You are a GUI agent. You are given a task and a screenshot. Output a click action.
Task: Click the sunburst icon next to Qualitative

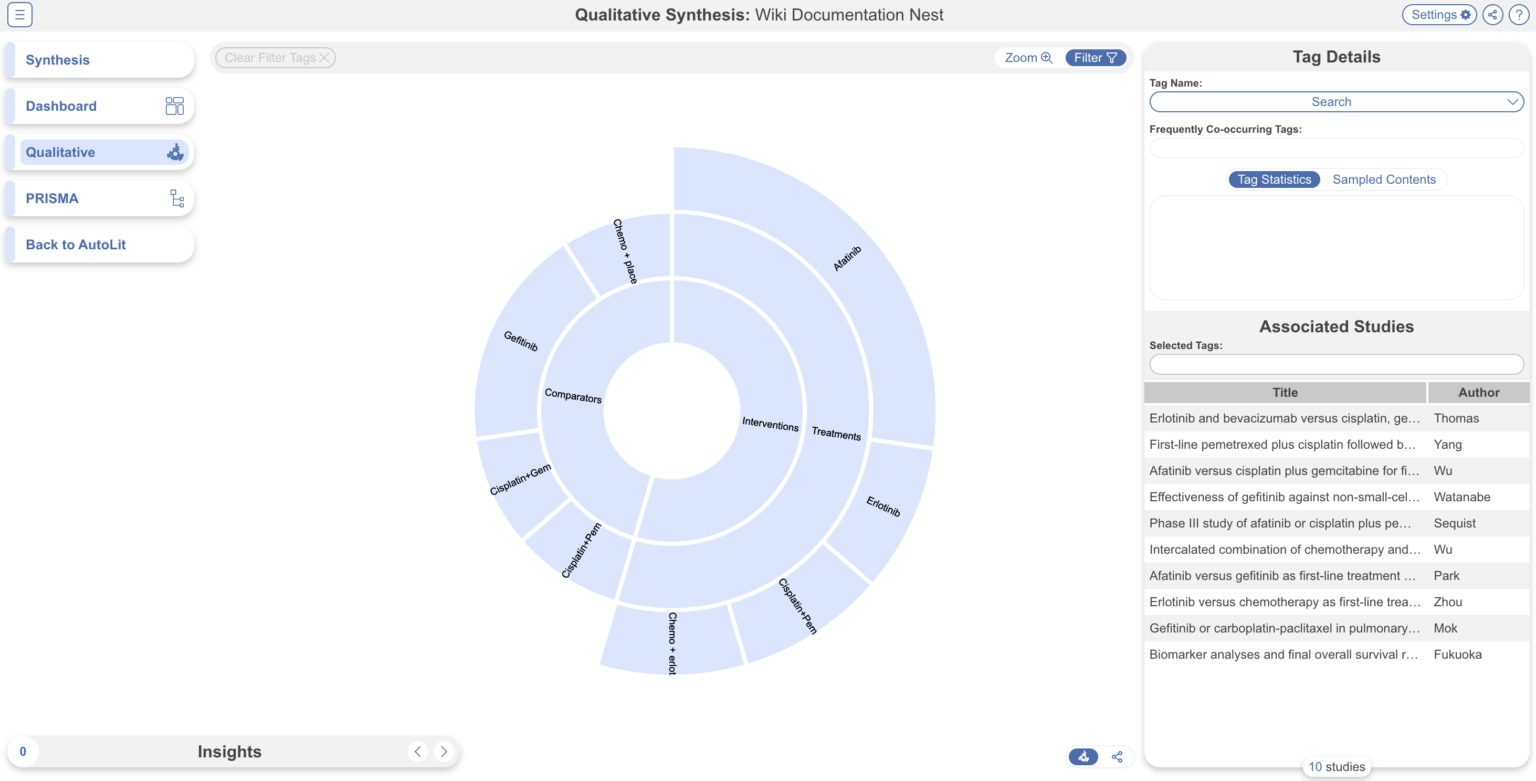pyautogui.click(x=174, y=152)
